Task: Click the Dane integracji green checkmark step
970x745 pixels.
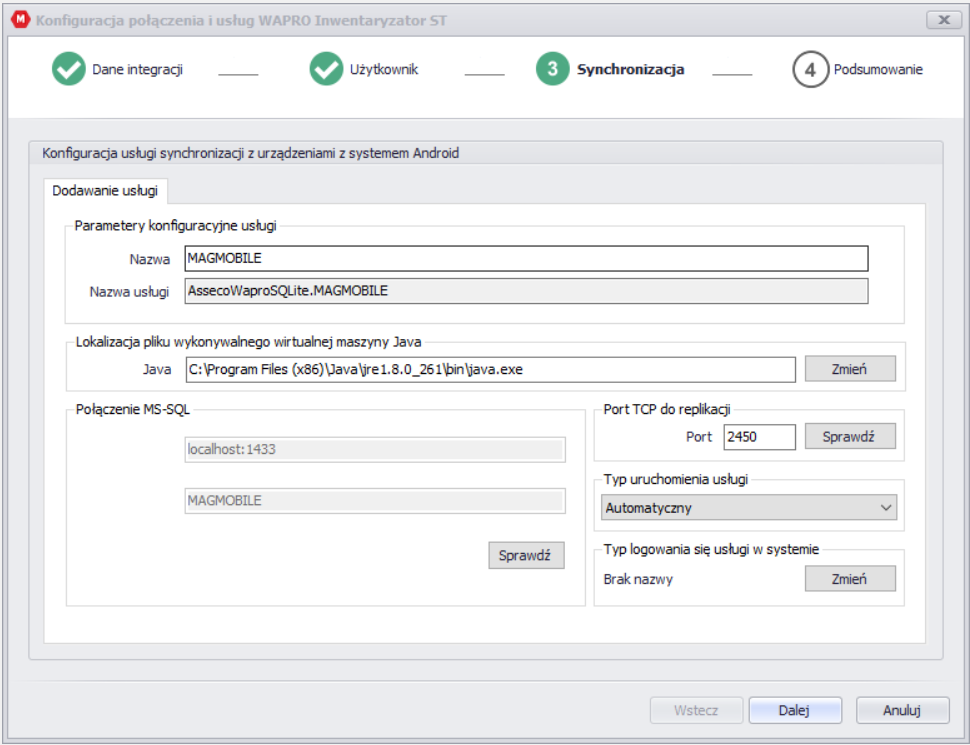Action: pyautogui.click(x=69, y=69)
